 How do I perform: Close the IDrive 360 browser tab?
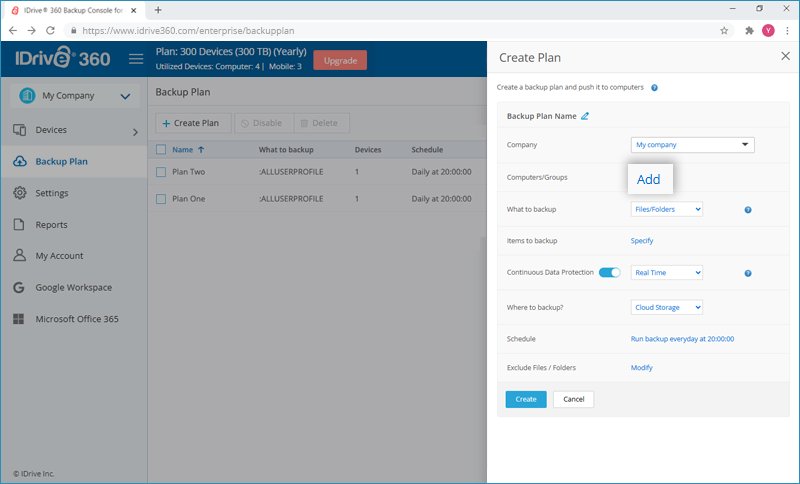tap(134, 10)
